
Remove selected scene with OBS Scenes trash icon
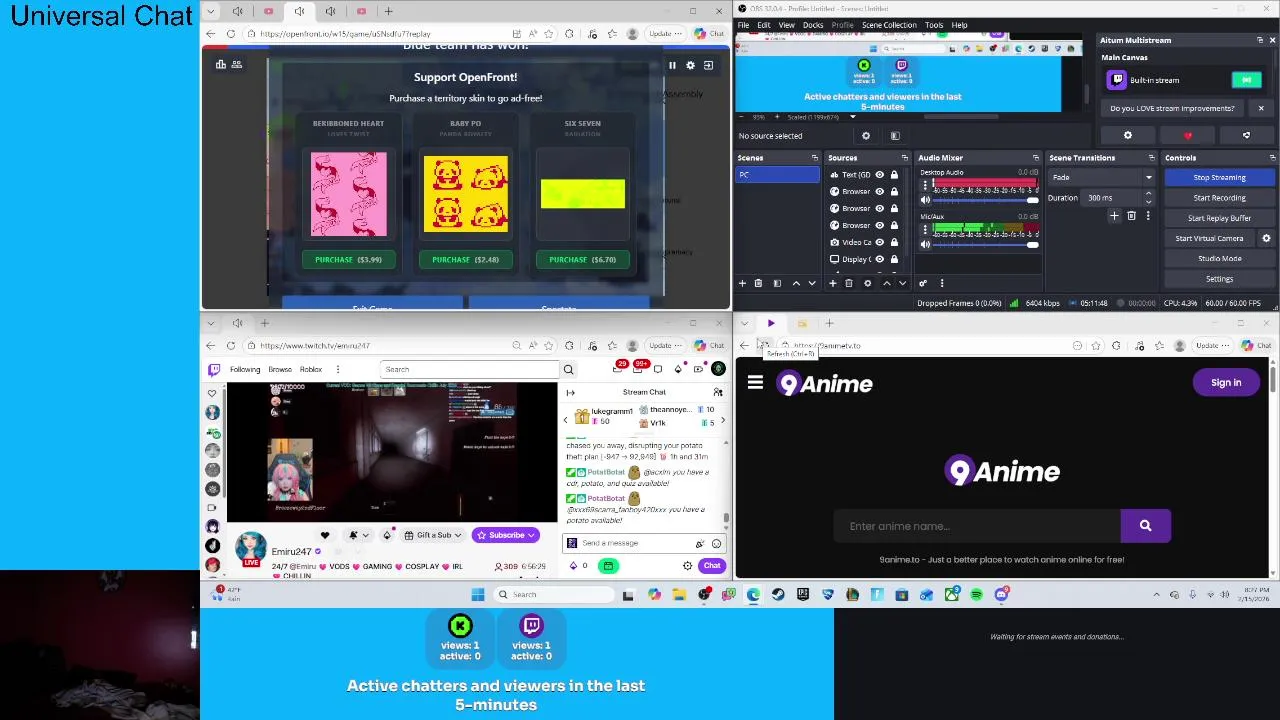click(758, 283)
